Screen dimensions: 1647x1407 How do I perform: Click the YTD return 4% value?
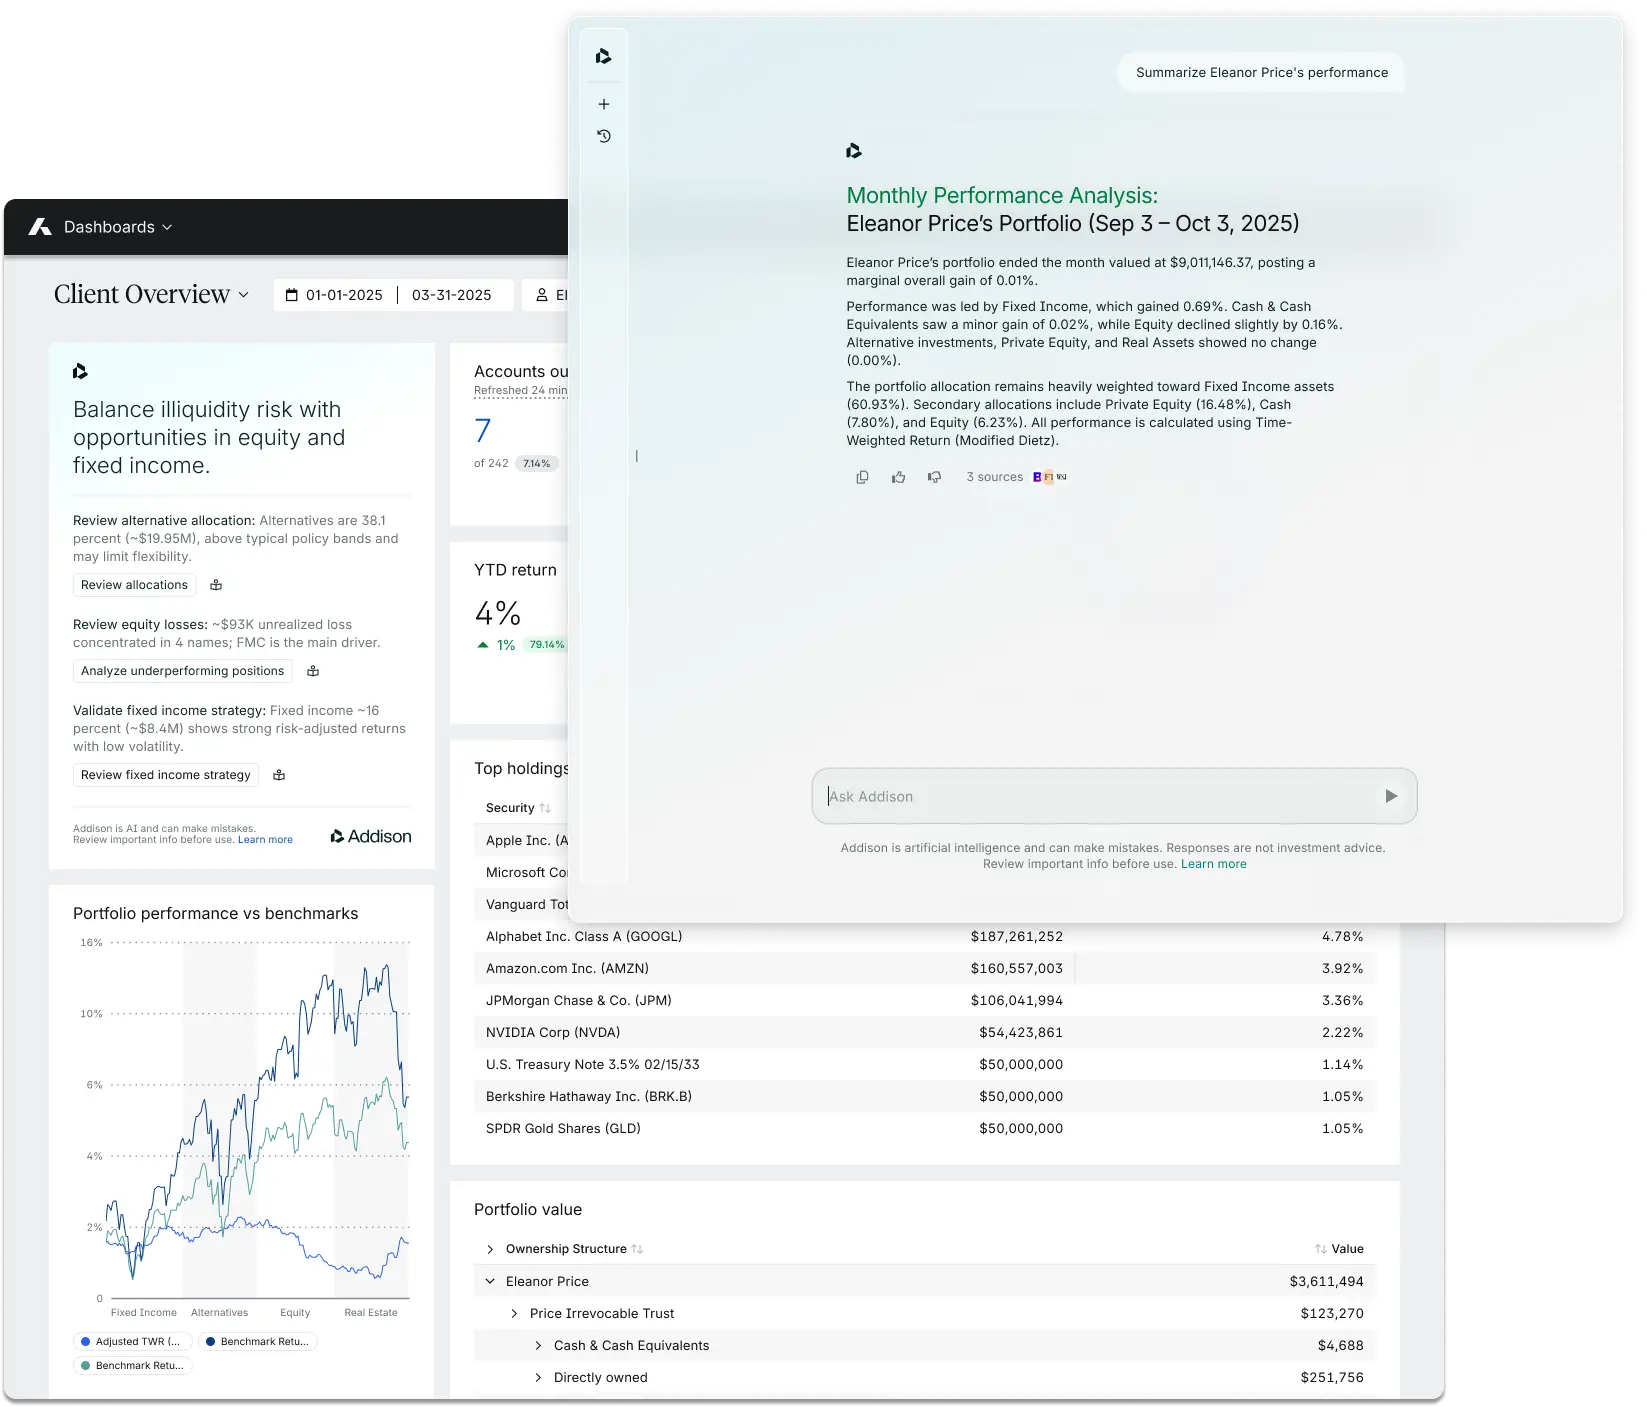[x=498, y=612]
